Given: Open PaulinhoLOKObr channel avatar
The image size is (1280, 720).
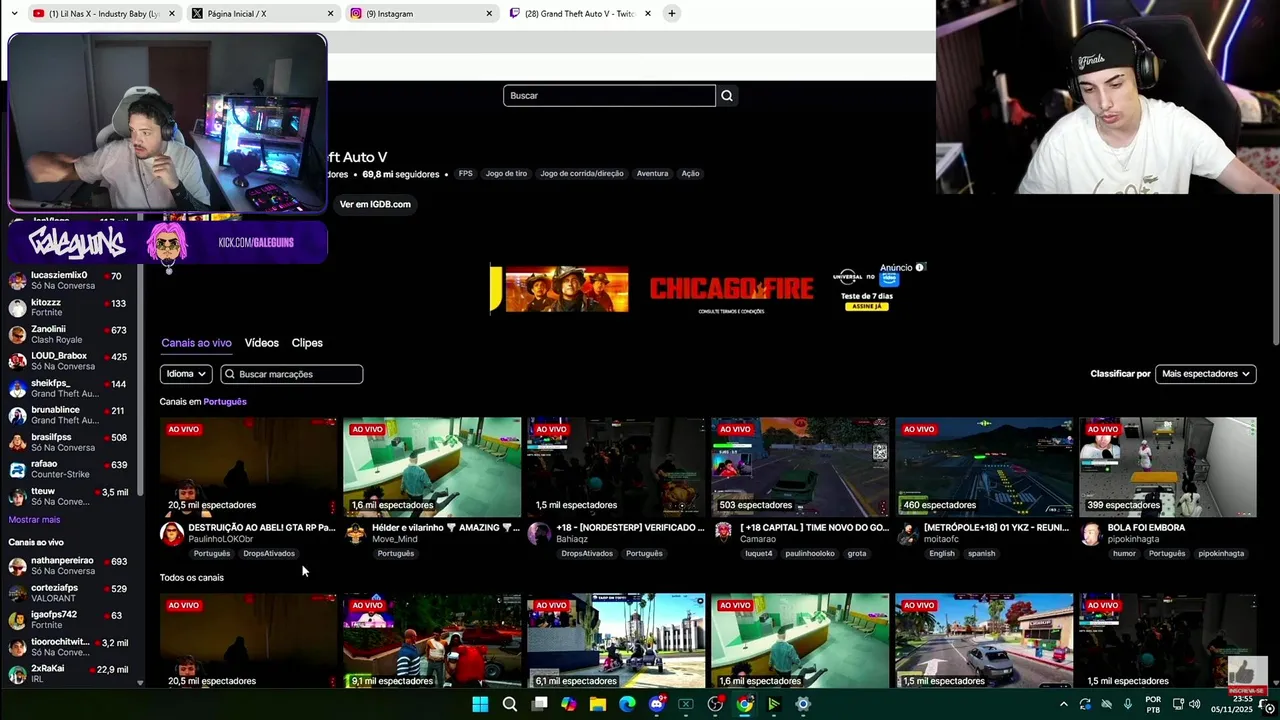Looking at the screenshot, I should click(x=172, y=533).
